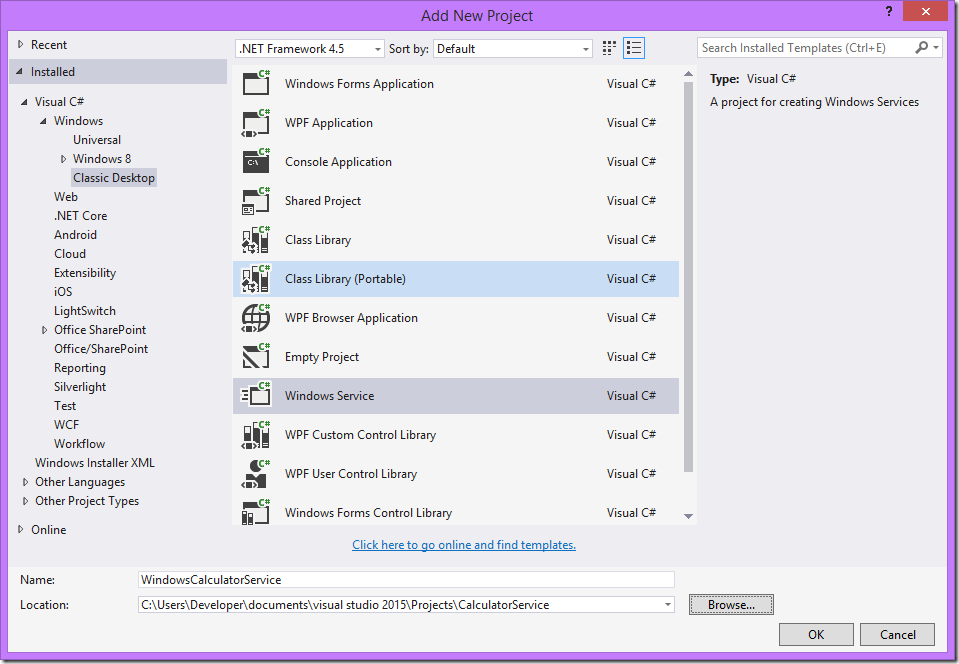Image resolution: width=959 pixels, height=664 pixels.
Task: Click the Empty Project template icon
Action: (256, 357)
